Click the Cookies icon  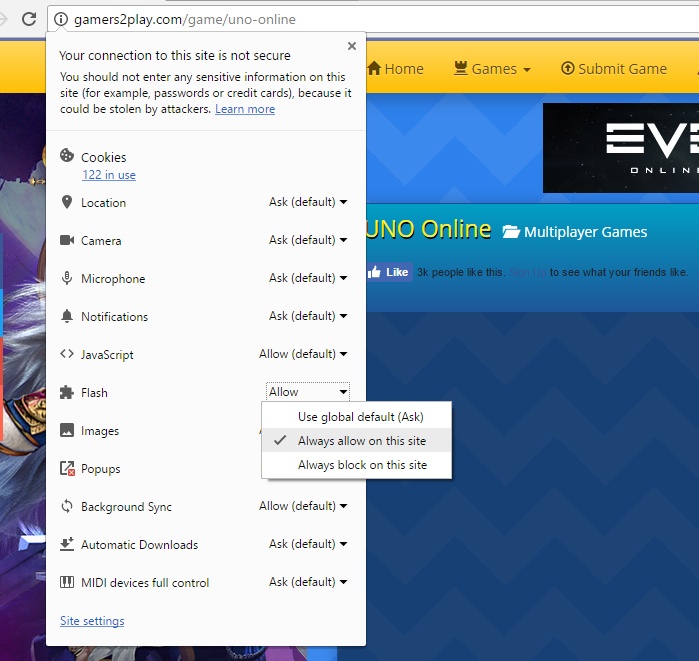(x=67, y=156)
